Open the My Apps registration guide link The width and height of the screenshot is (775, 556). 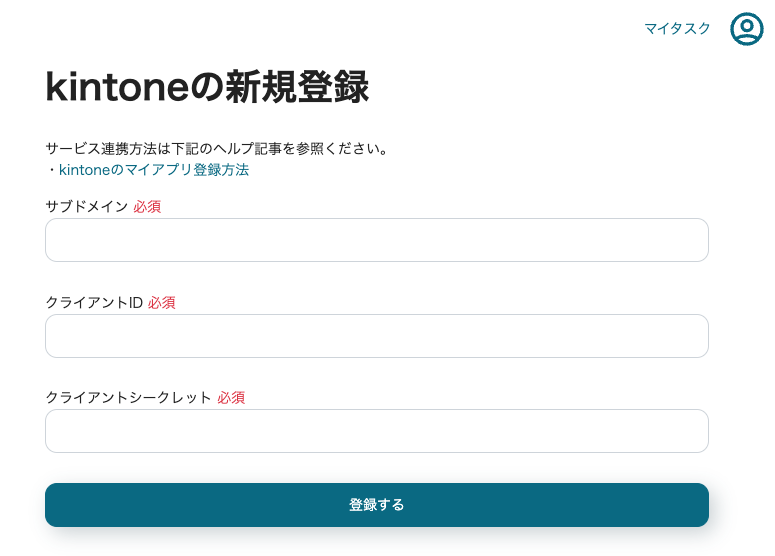[154, 170]
